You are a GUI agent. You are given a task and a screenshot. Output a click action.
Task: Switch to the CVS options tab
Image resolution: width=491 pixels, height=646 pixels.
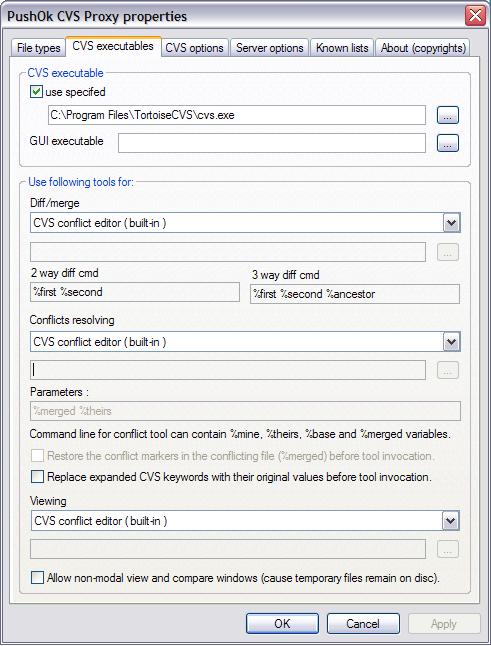point(194,48)
